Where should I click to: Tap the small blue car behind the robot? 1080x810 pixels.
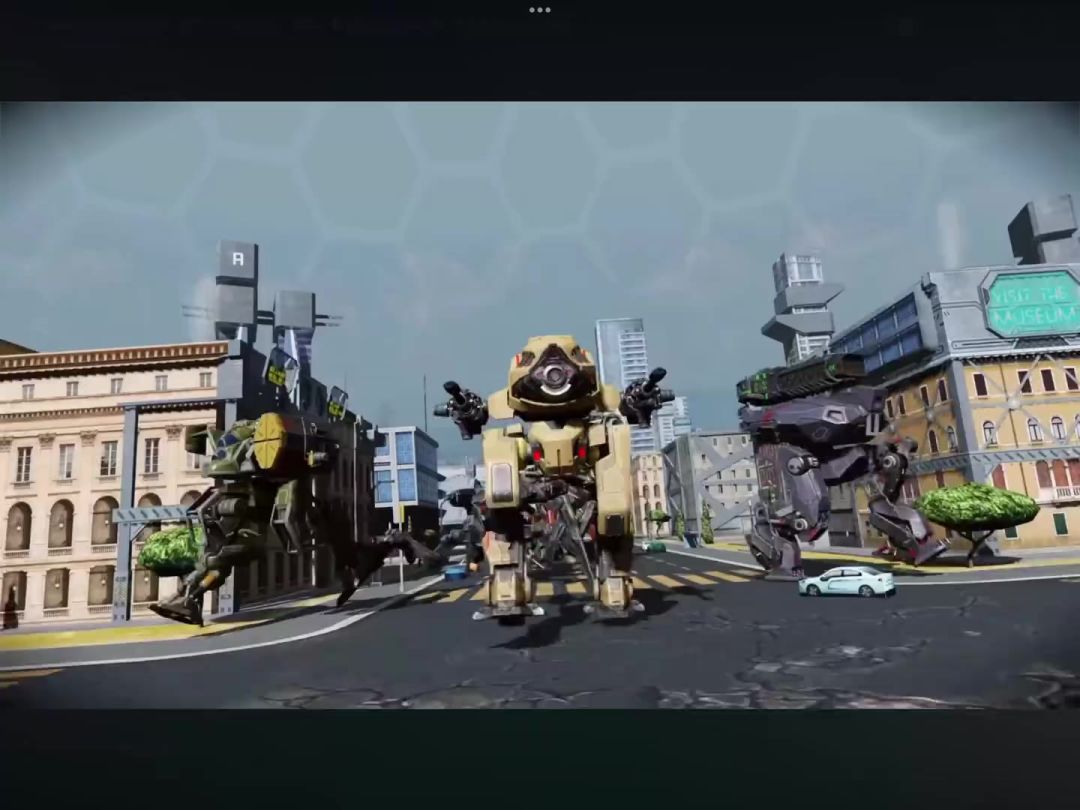tap(455, 572)
